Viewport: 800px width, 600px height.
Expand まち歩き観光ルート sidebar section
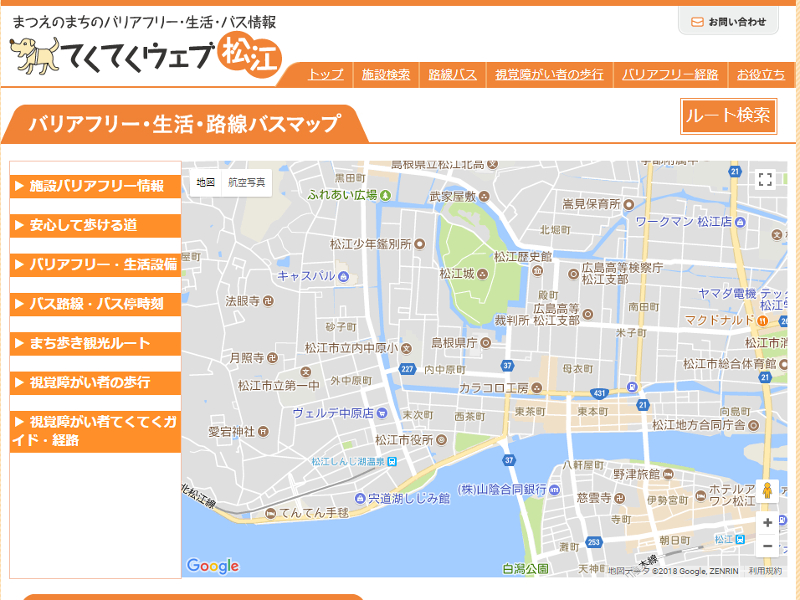tap(96, 343)
